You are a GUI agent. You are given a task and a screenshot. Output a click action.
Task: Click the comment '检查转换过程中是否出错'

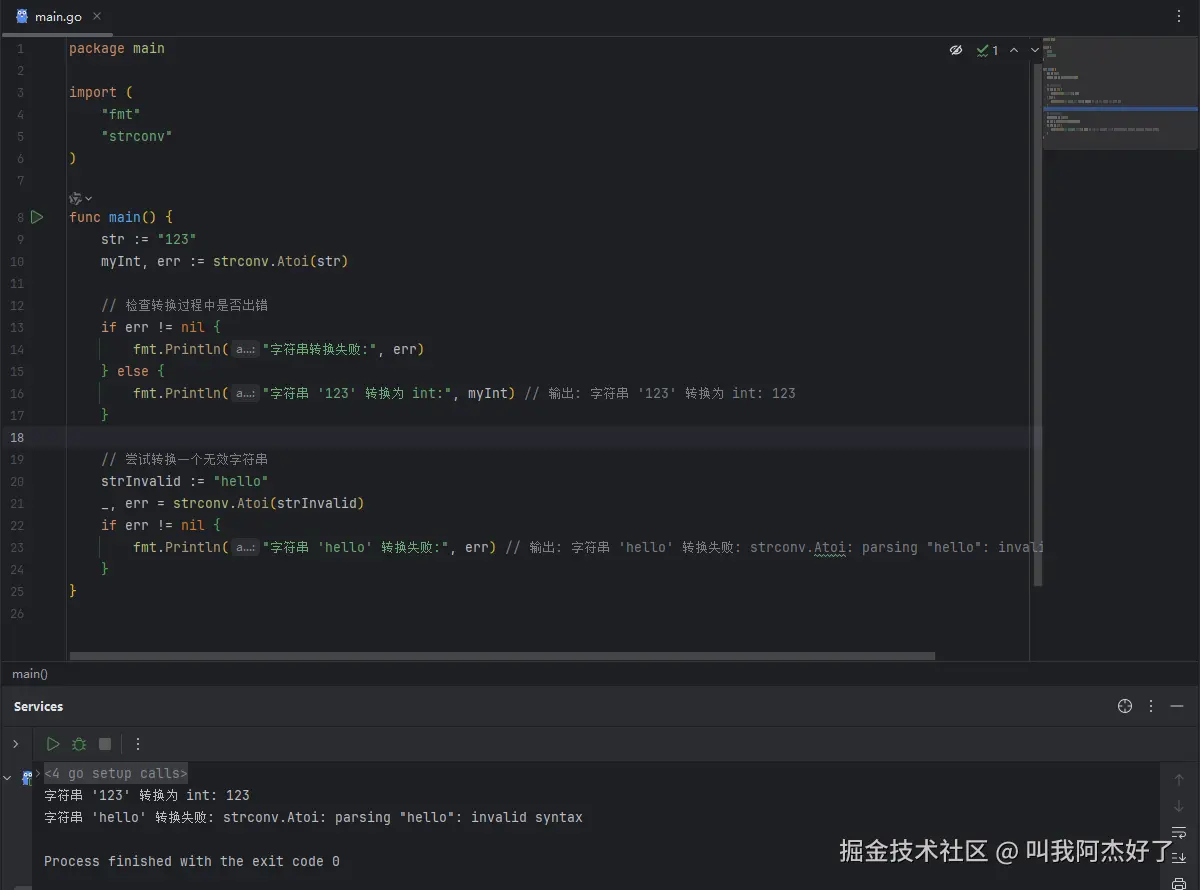pos(184,306)
